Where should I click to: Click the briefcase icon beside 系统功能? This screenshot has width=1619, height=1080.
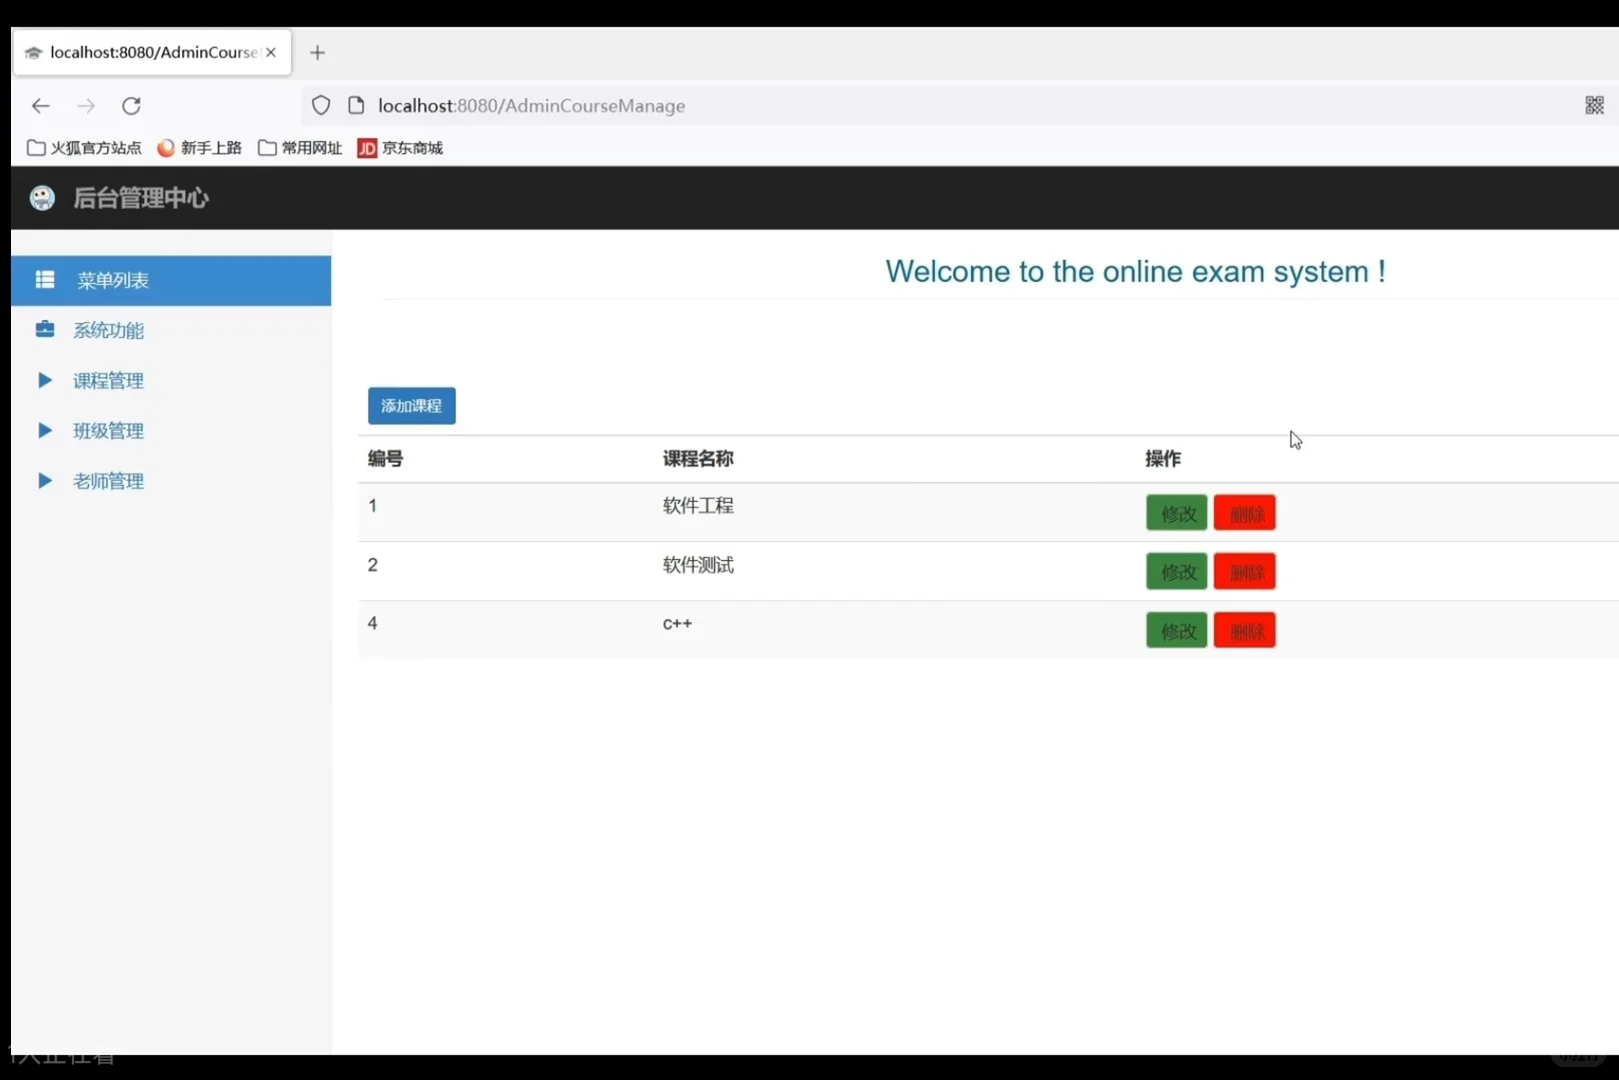point(45,329)
